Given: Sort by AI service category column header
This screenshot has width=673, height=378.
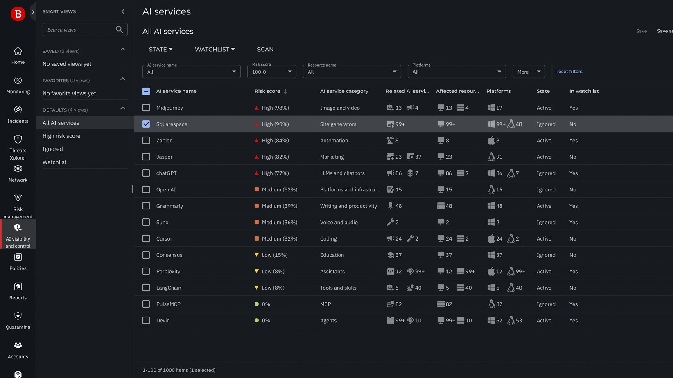Looking at the screenshot, I should coord(344,91).
